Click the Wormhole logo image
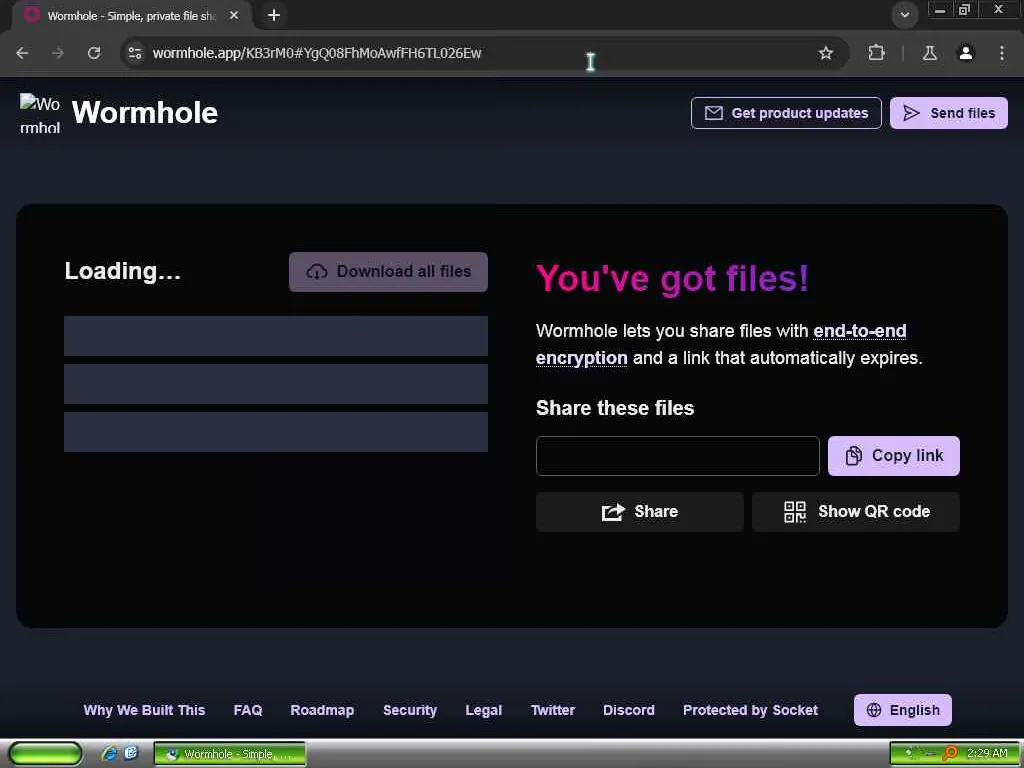 [40, 113]
